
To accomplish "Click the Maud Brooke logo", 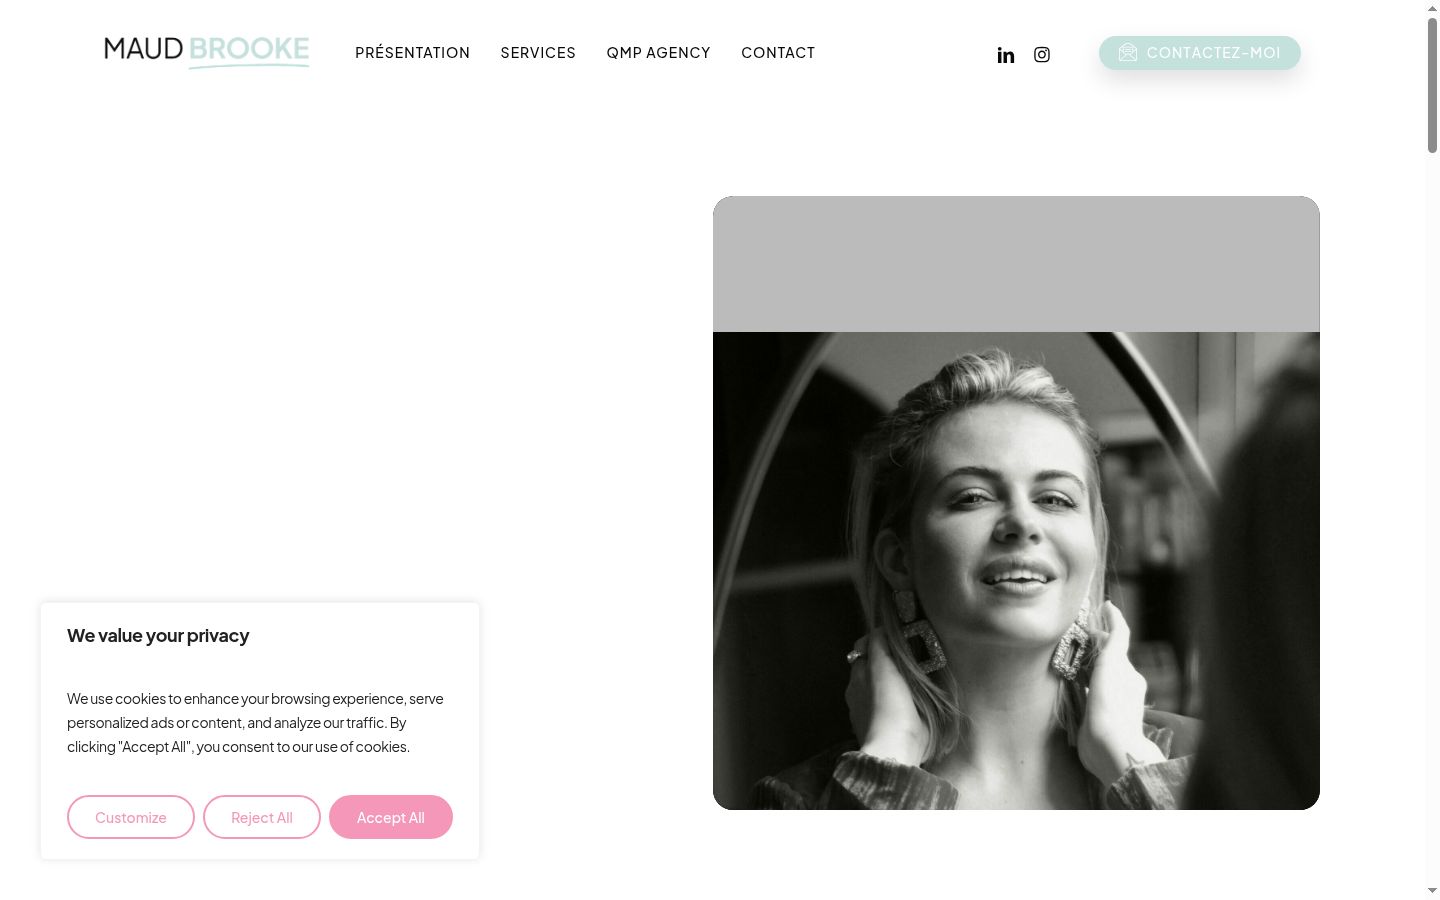I will [207, 52].
